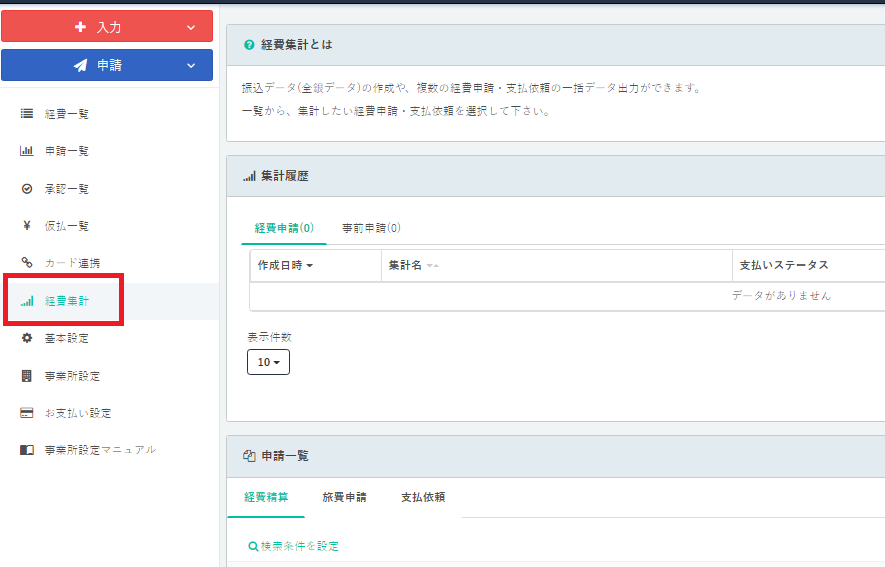Click the list icon beside 経費一覧
Viewport: 885px width, 567px height.
click(x=27, y=113)
